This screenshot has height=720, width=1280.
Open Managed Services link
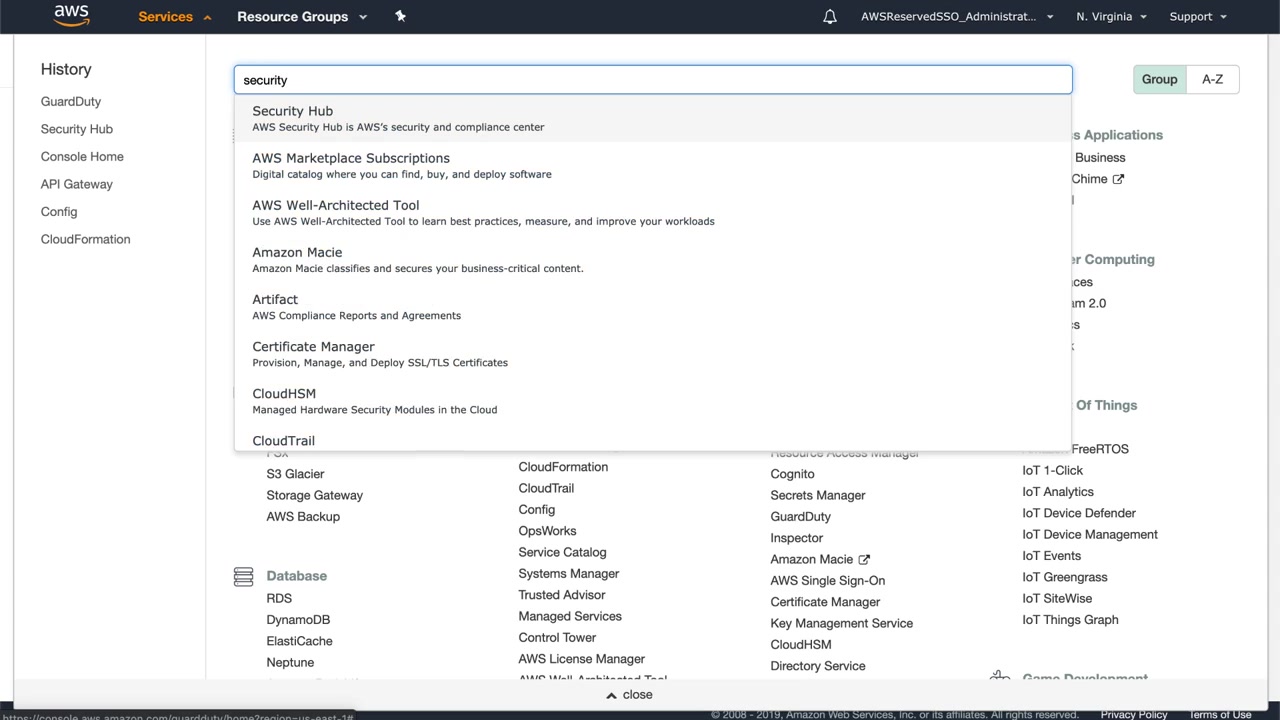pyautogui.click(x=570, y=616)
